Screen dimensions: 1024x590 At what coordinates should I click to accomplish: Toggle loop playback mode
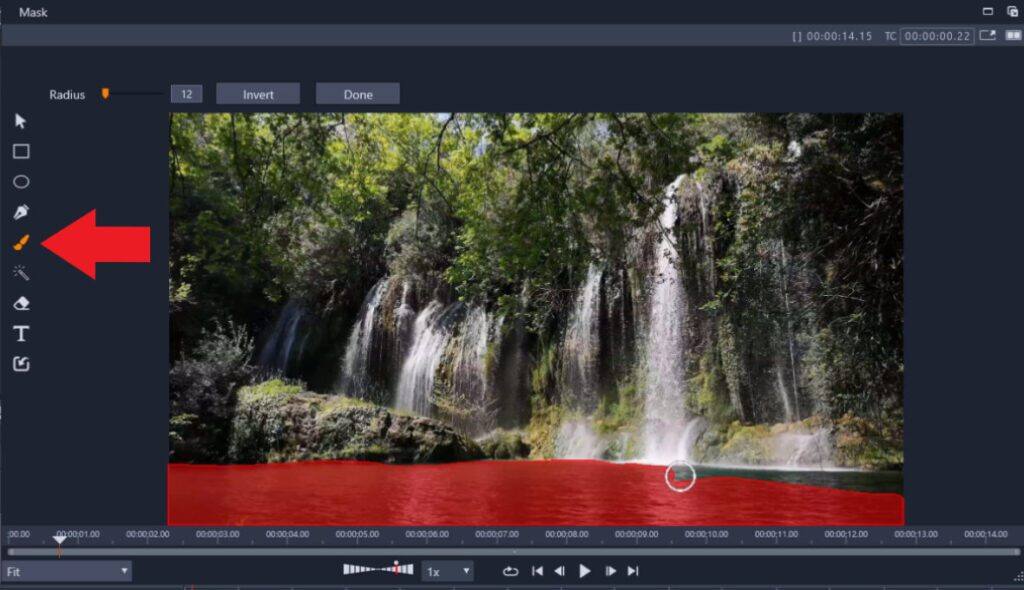509,571
